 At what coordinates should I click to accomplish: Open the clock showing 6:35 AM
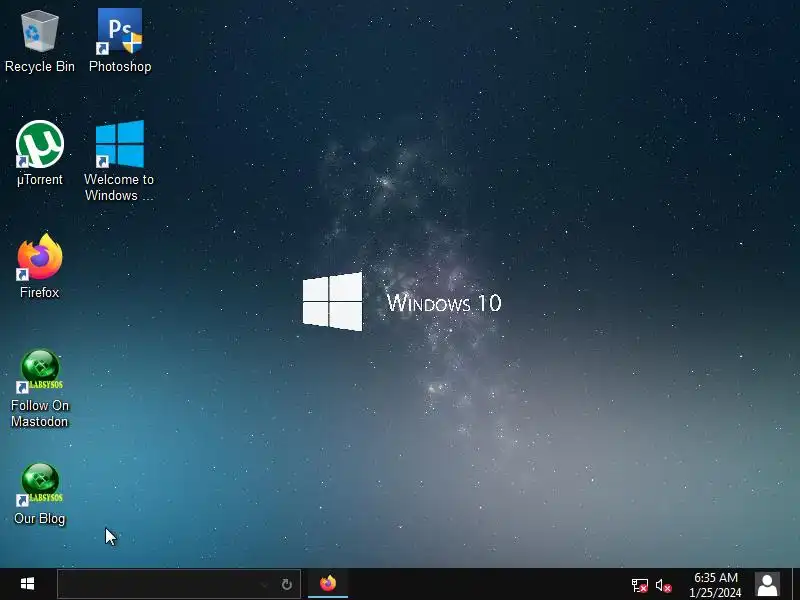pyautogui.click(x=715, y=585)
